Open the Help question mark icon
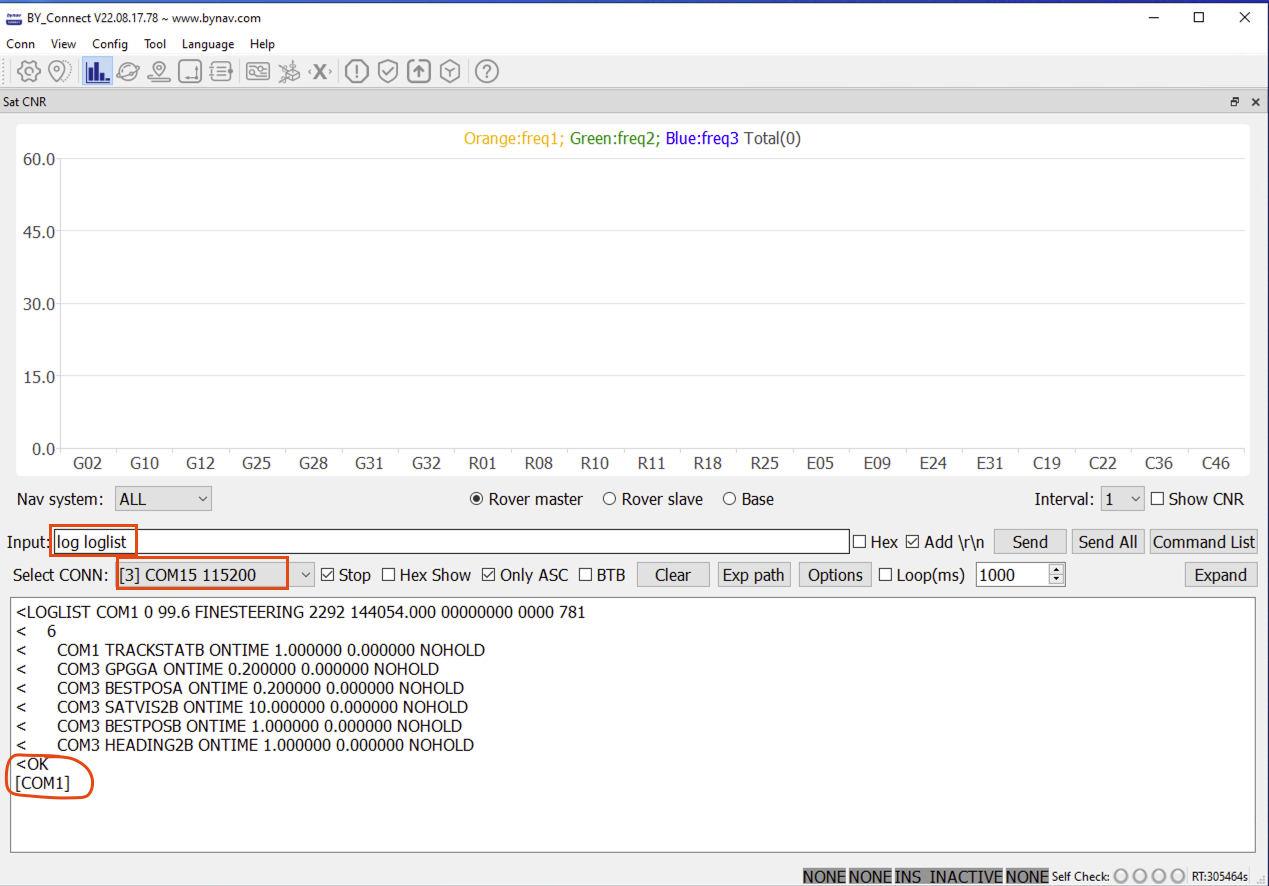 [x=487, y=71]
